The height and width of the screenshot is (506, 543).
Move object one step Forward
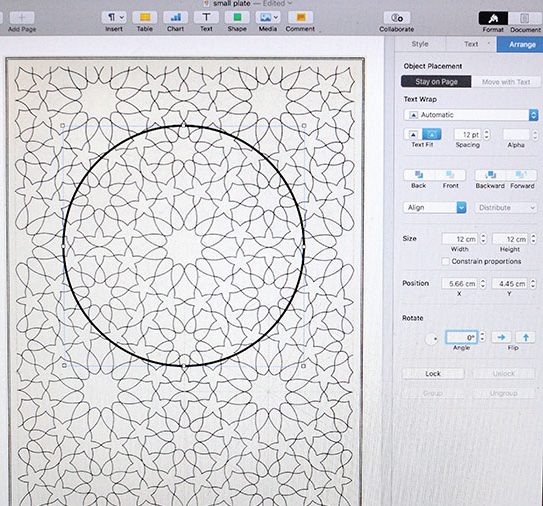coord(521,175)
